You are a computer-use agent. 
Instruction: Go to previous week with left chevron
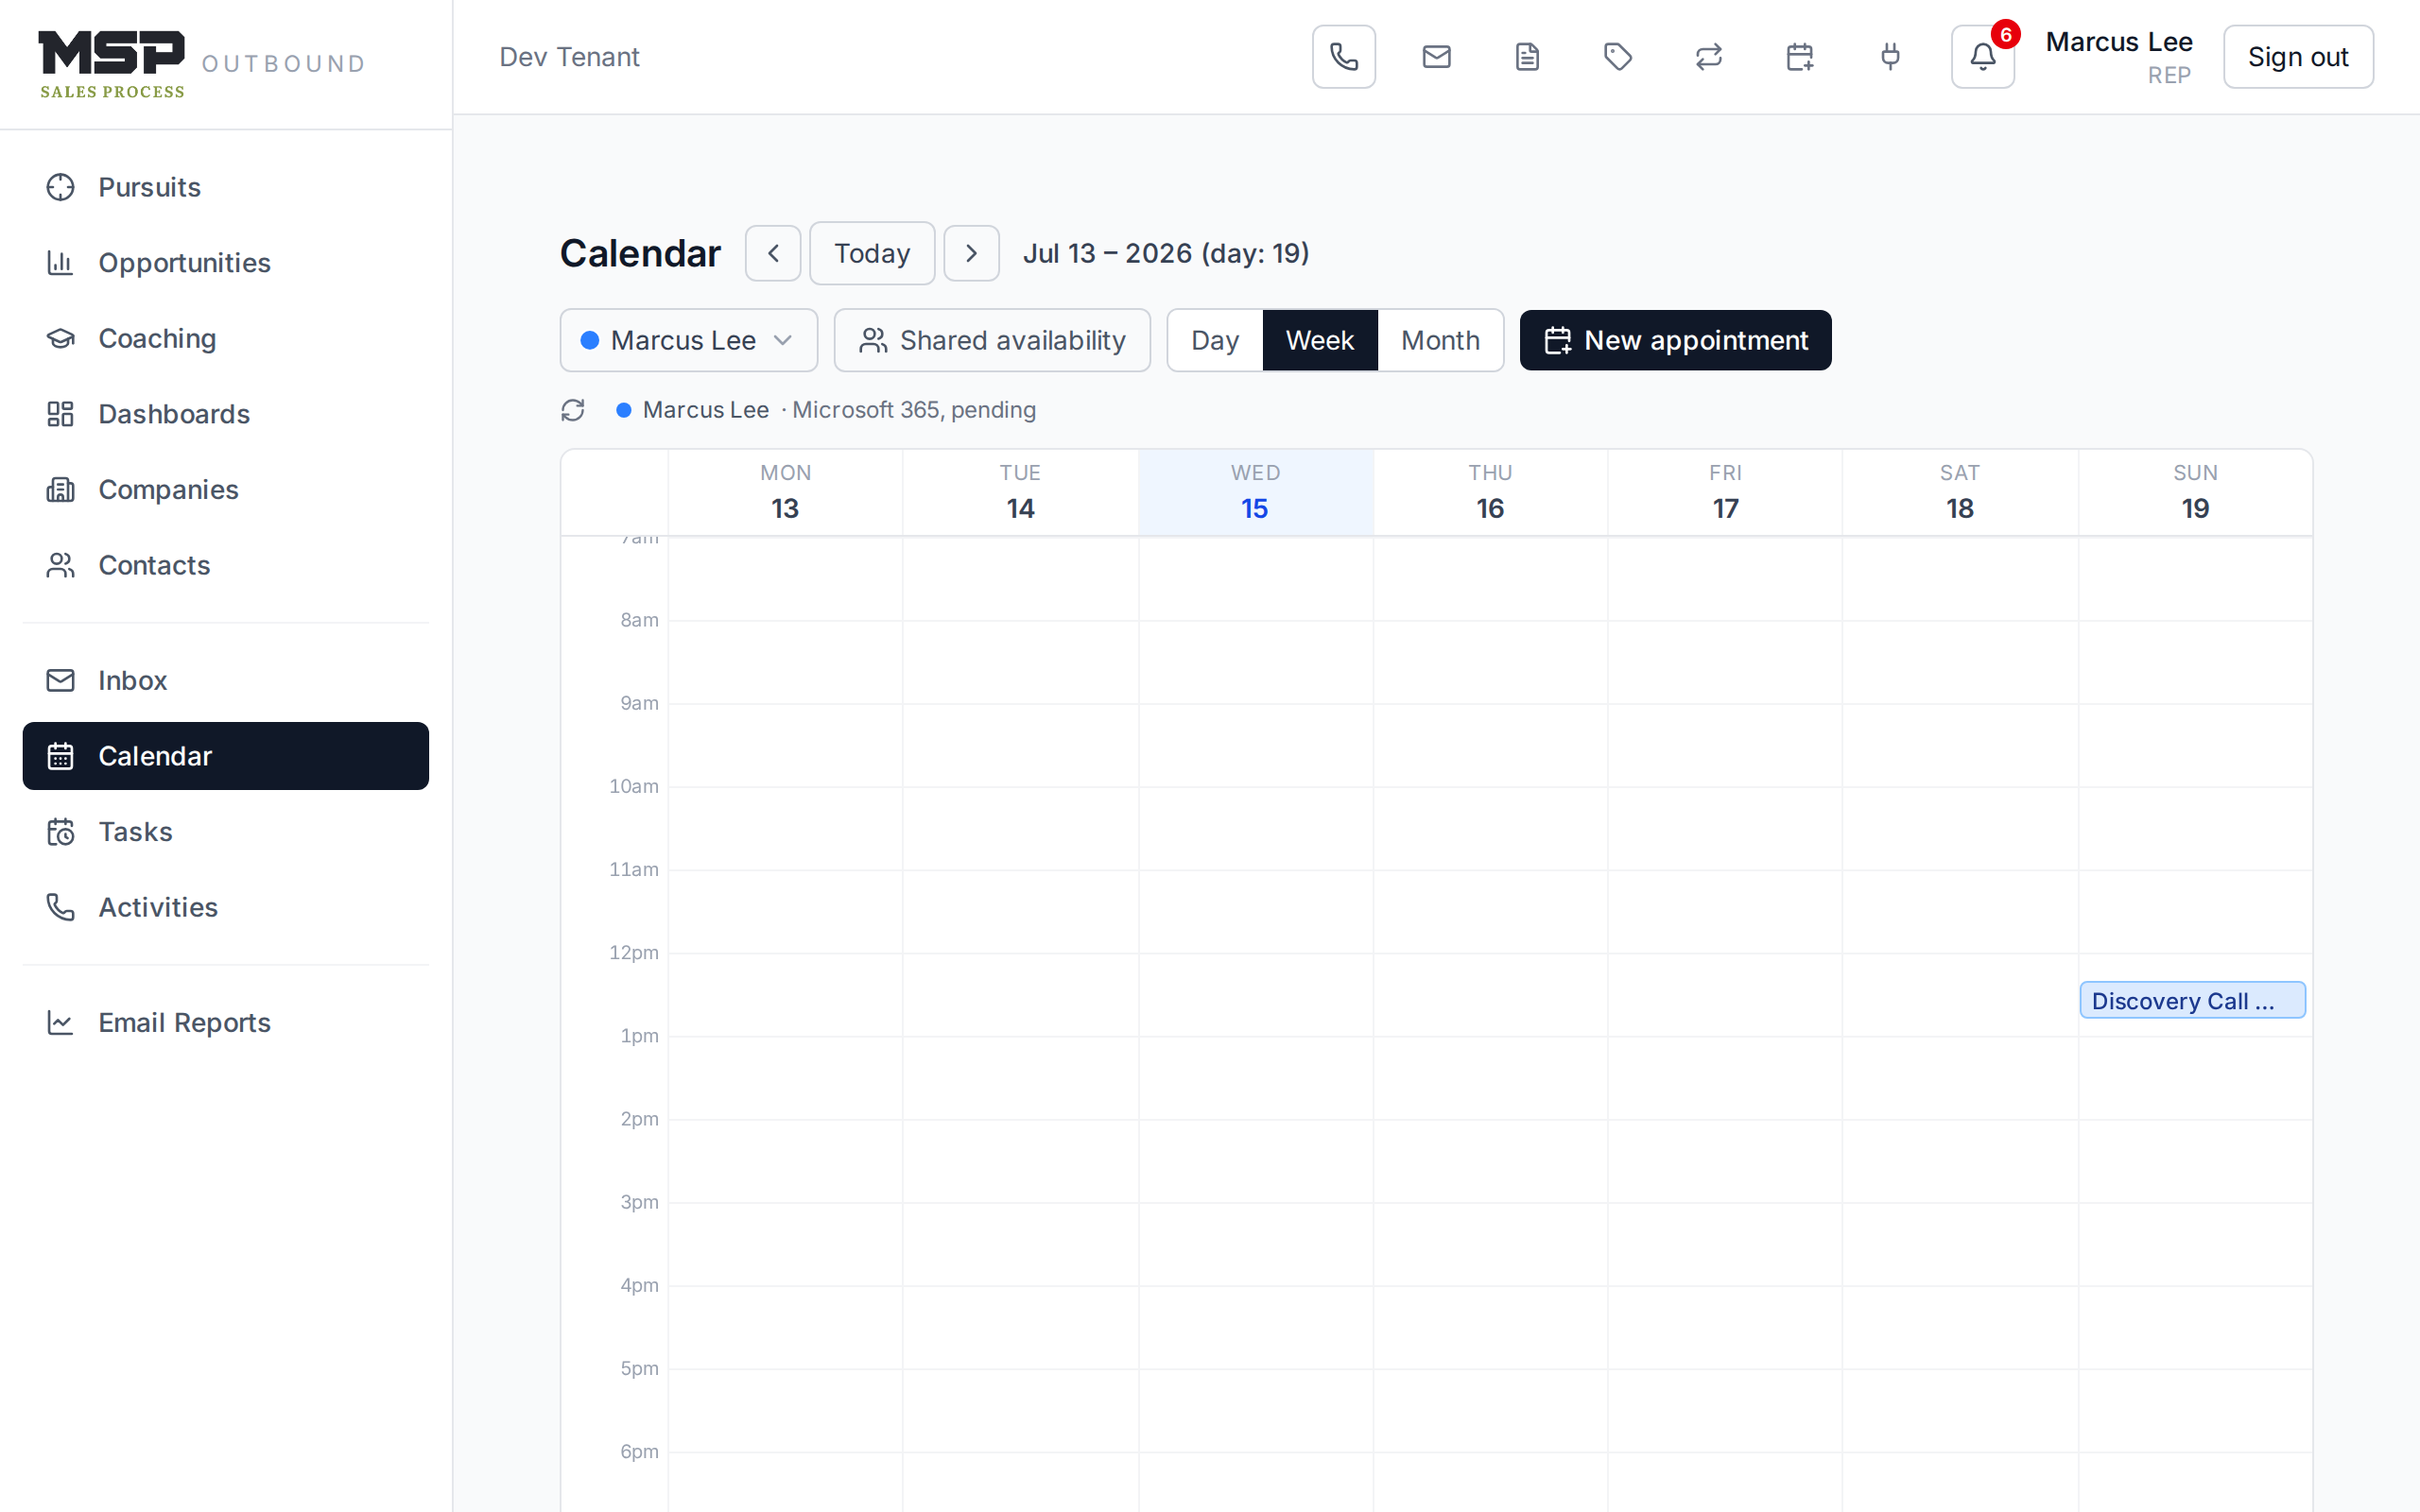(x=773, y=253)
